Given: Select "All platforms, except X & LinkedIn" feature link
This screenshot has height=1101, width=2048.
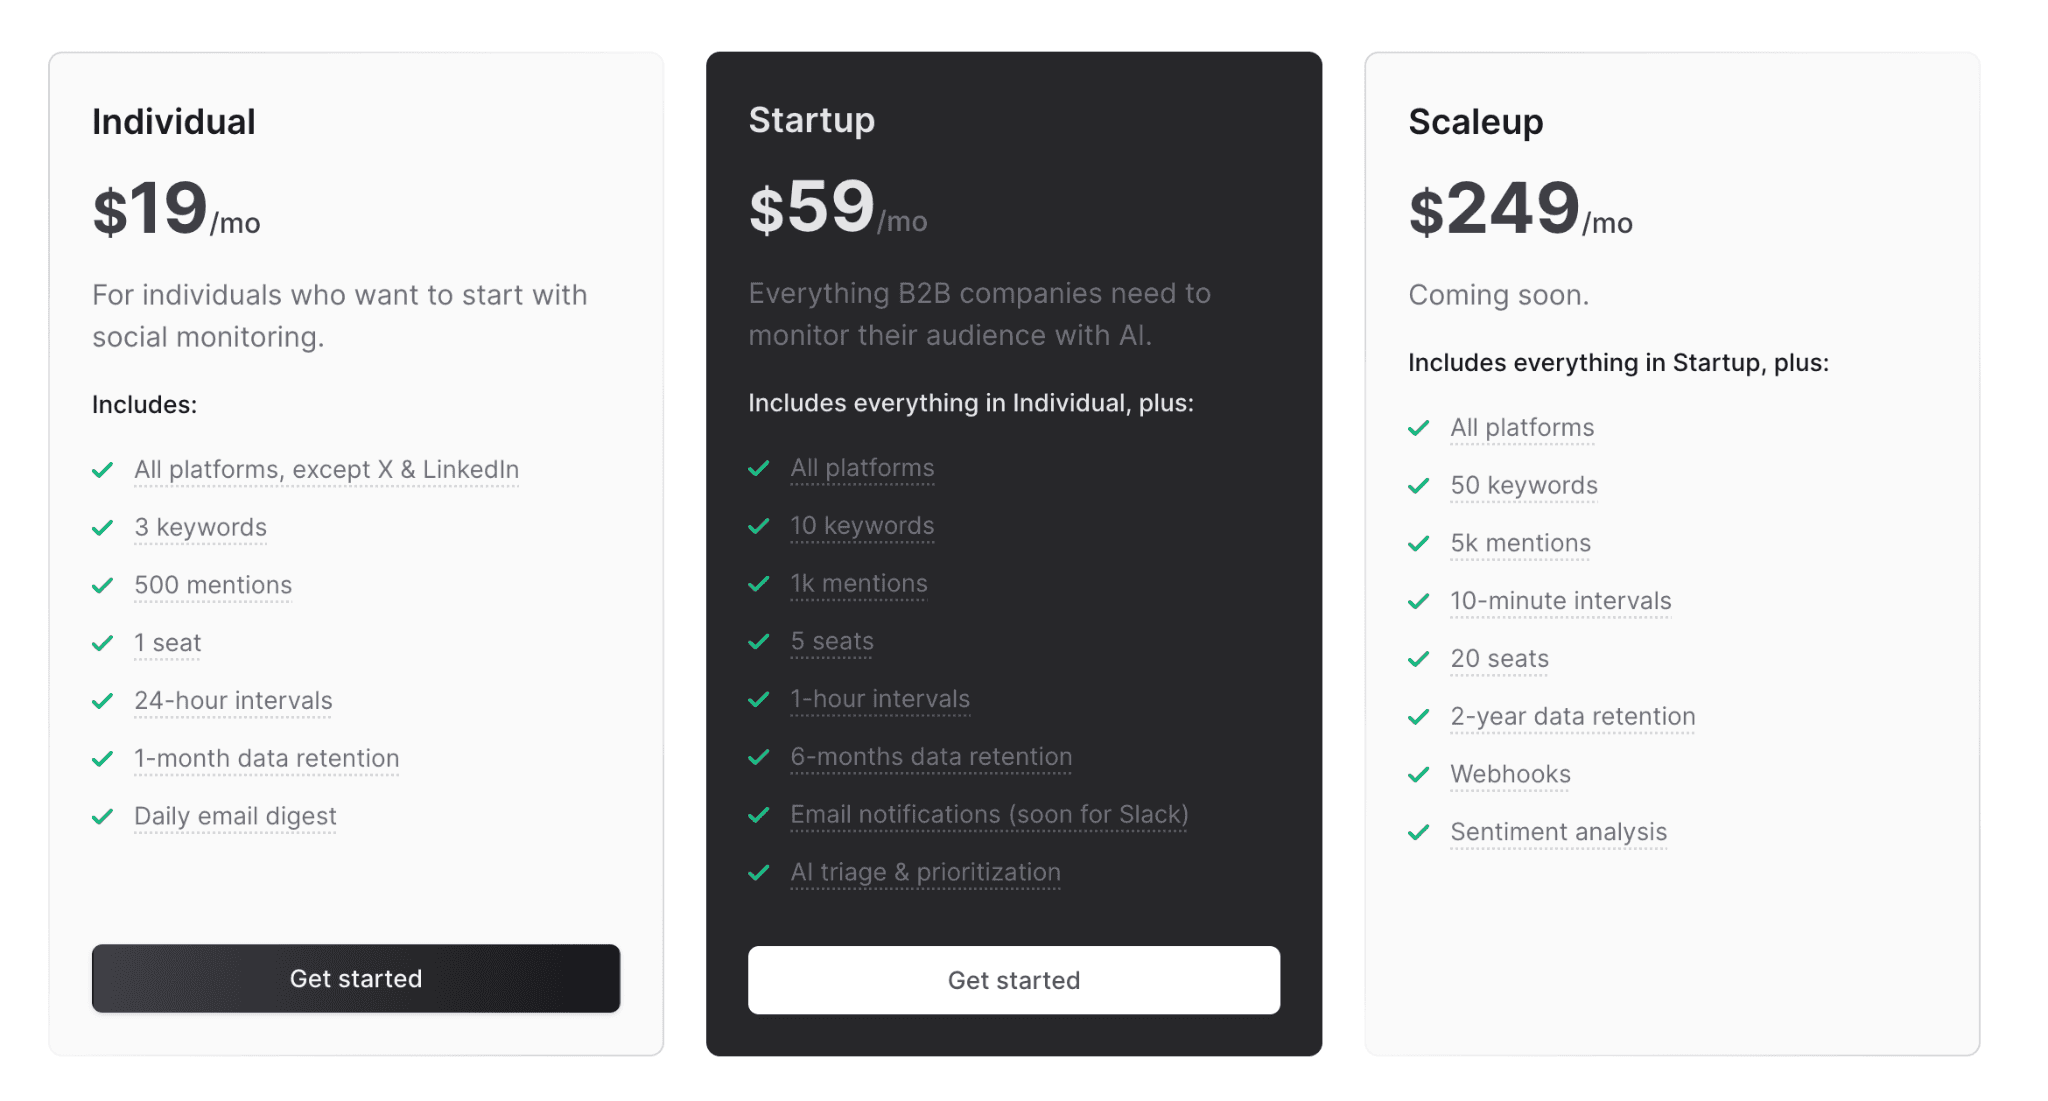Looking at the screenshot, I should pos(326,469).
